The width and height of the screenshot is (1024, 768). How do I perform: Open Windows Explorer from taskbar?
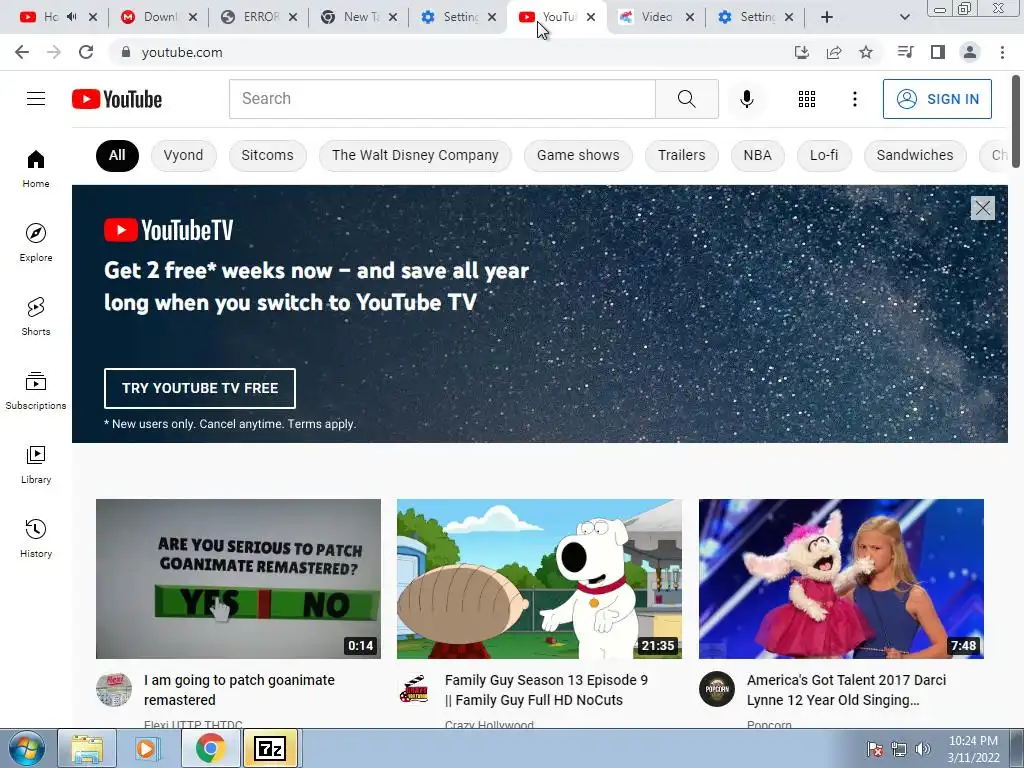coord(87,748)
